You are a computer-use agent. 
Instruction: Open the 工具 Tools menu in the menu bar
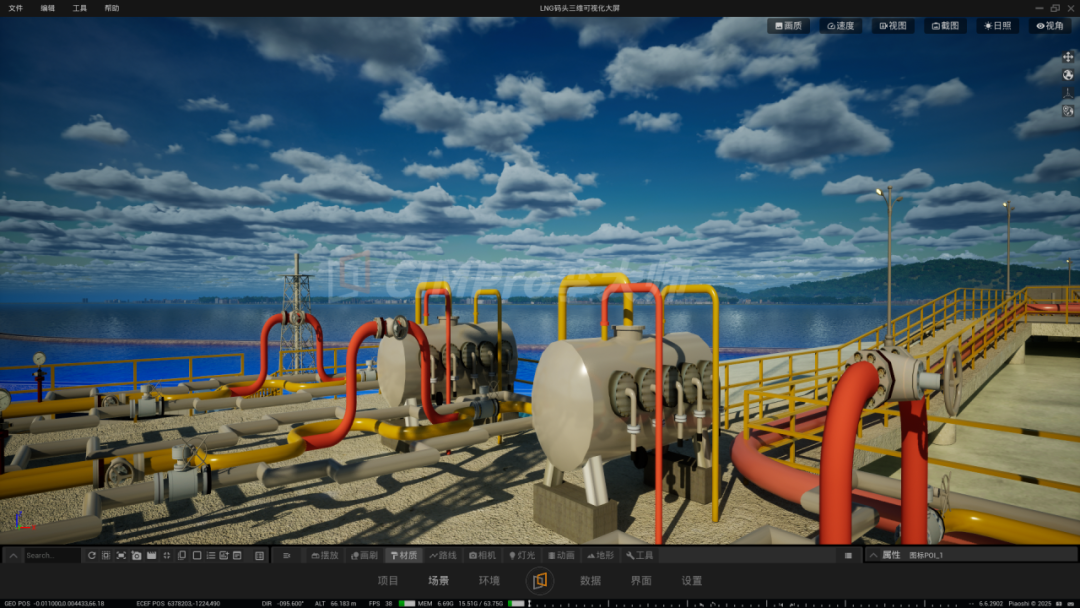(80, 8)
